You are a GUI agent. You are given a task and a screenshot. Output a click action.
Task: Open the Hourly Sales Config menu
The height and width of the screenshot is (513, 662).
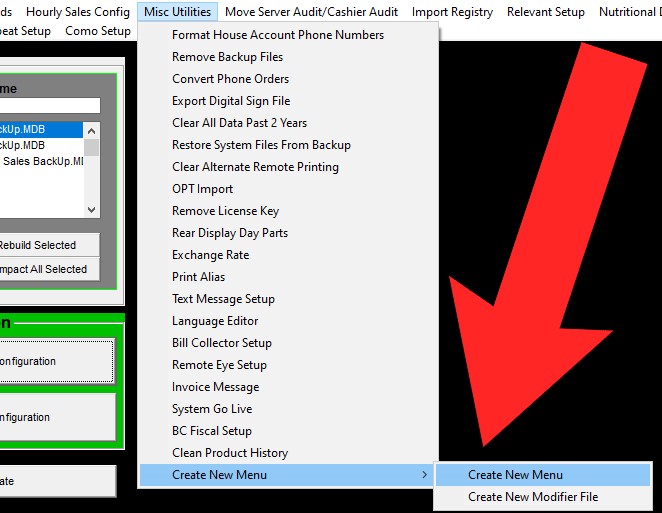click(78, 12)
